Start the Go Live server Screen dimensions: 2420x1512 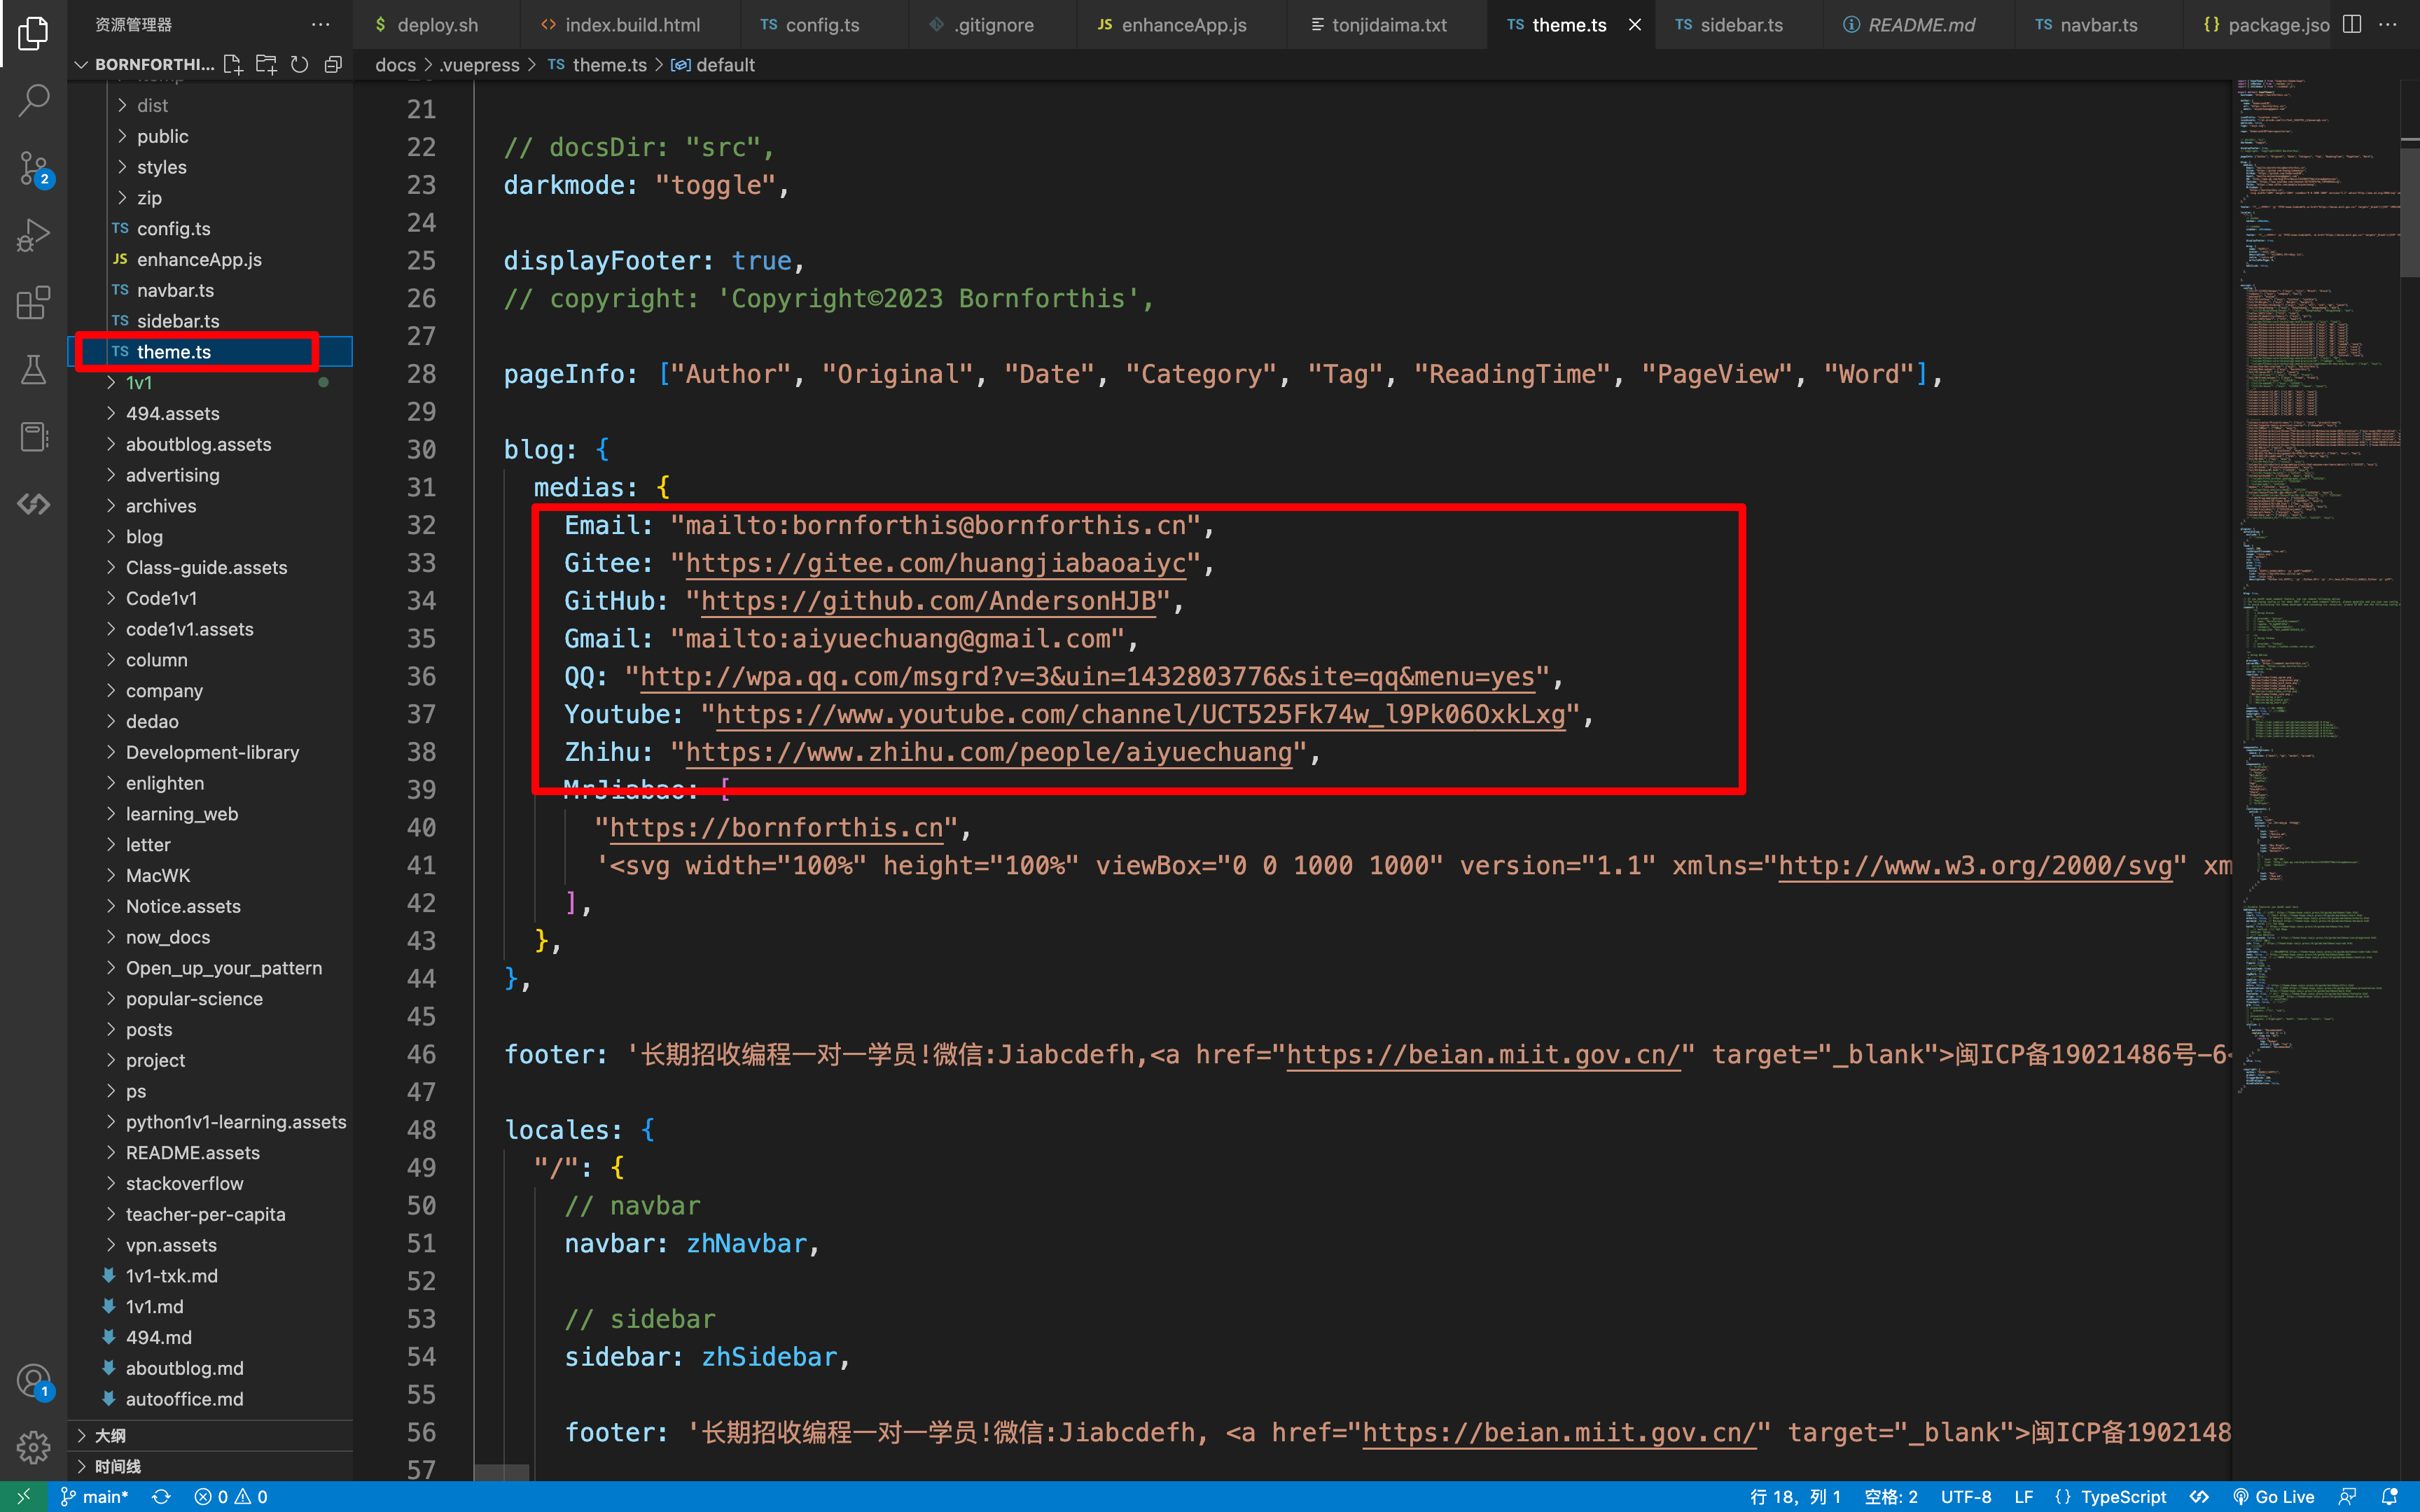2273,1496
